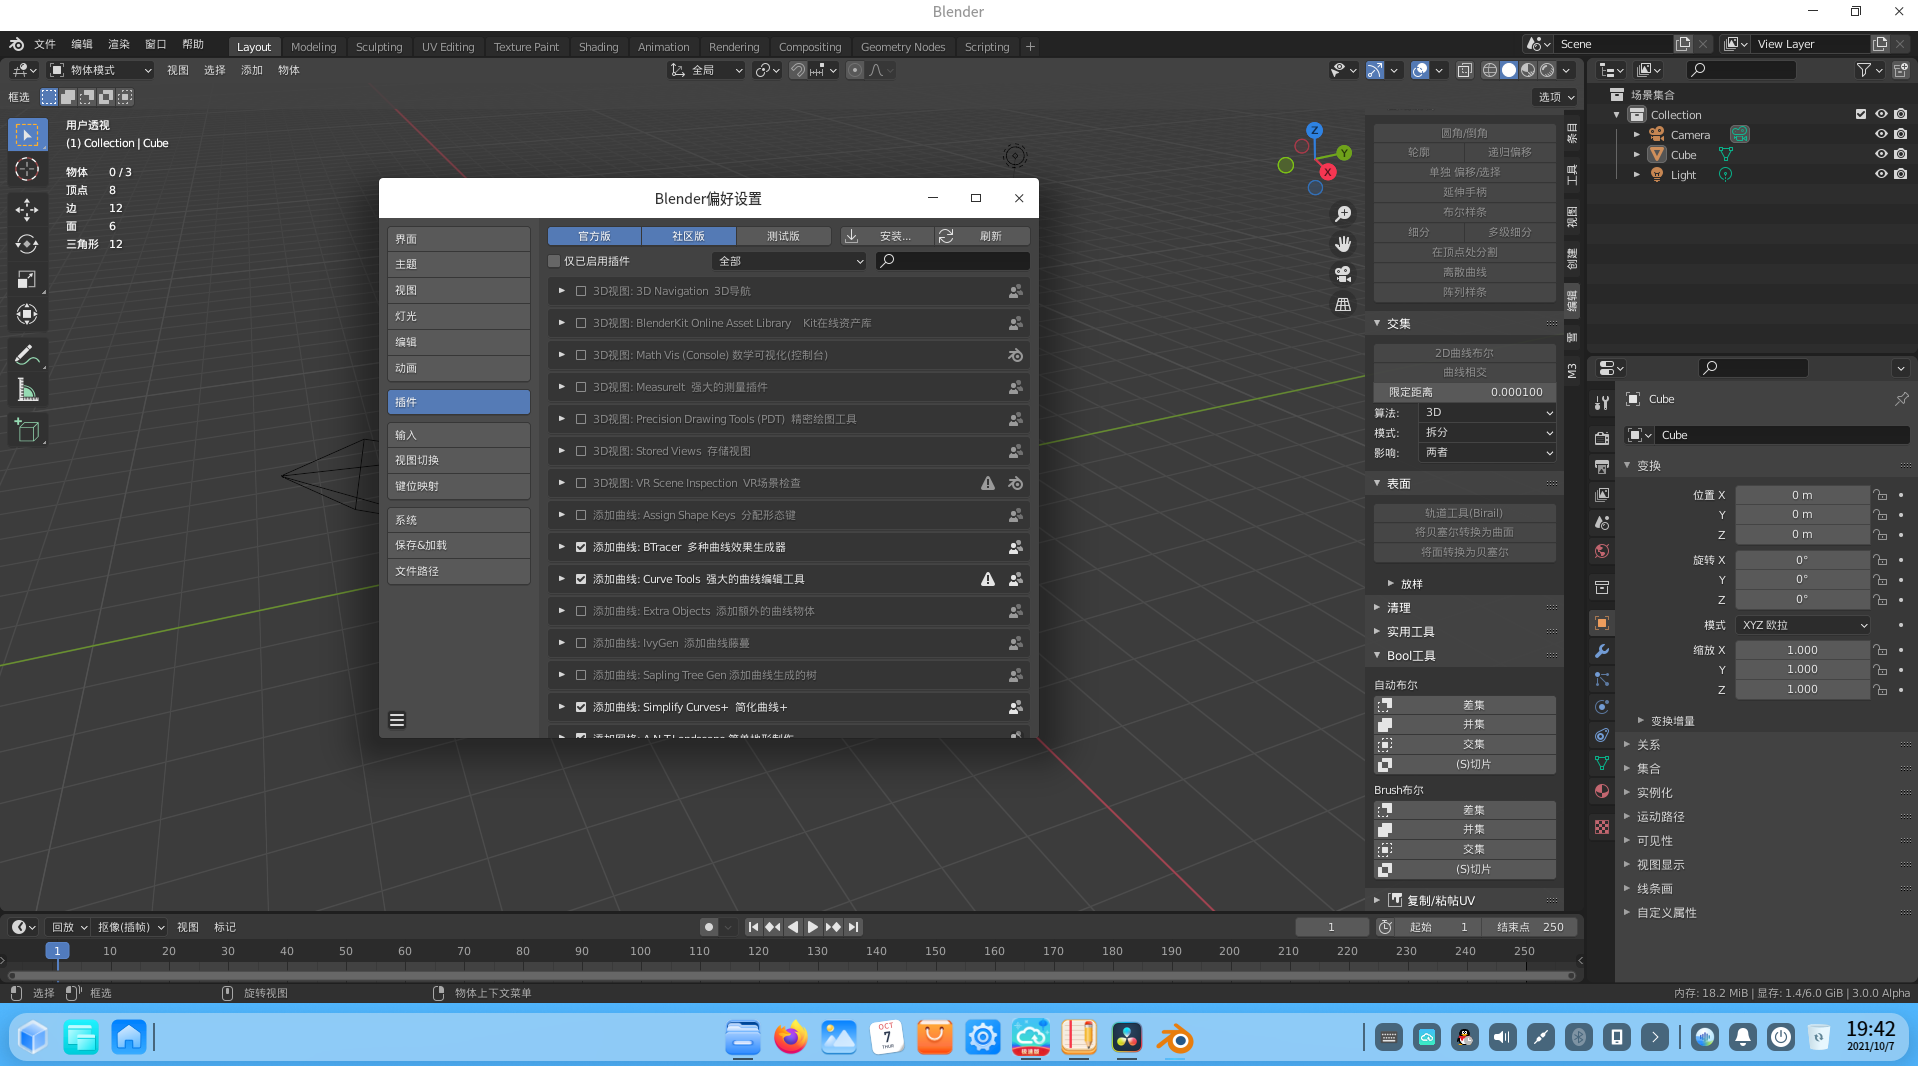1918x1066 pixels.
Task: Open the rotation mode XYZ dropdown
Action: 1803,625
